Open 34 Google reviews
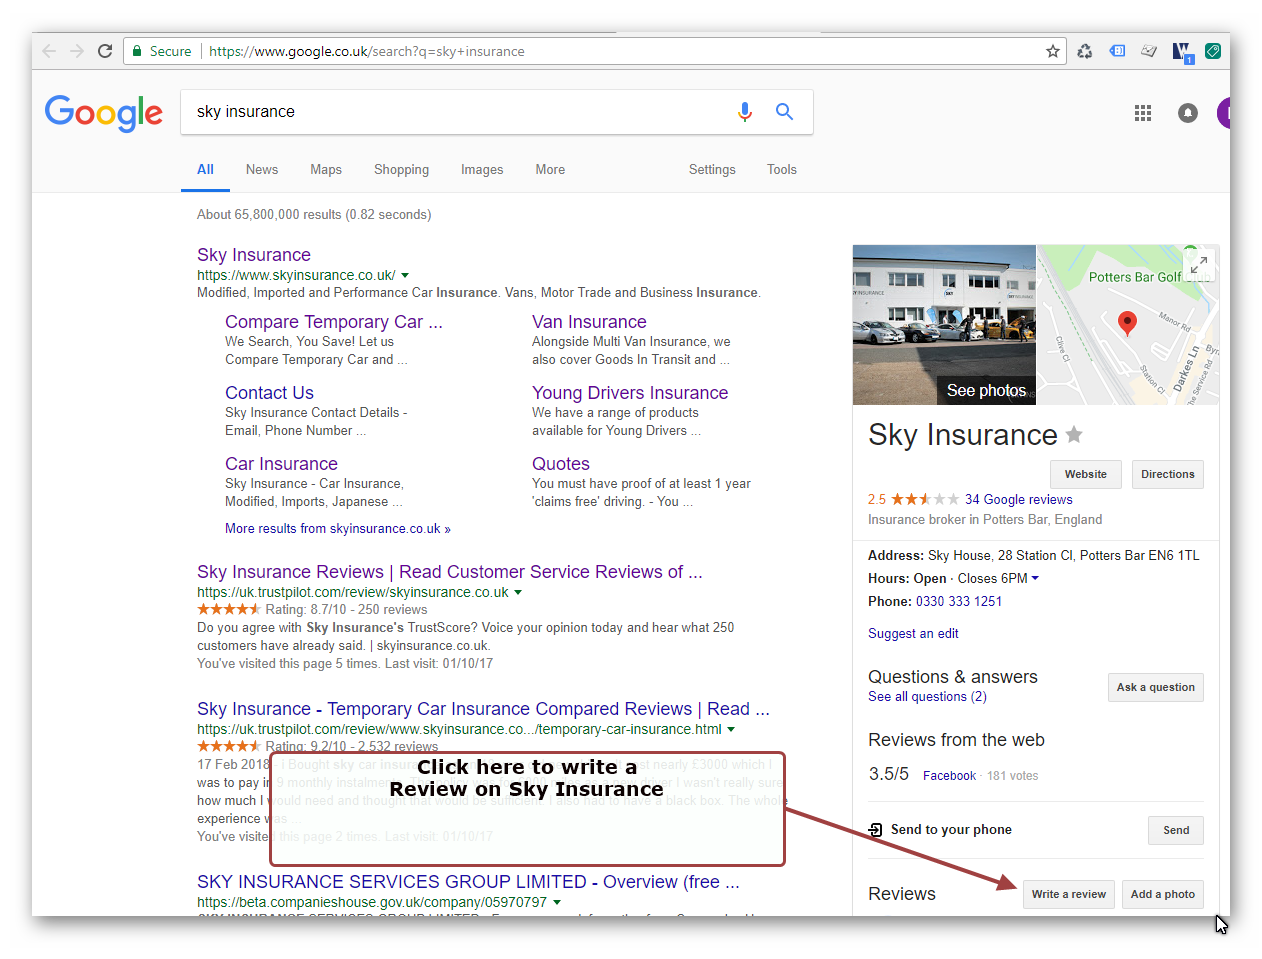 (x=1018, y=499)
